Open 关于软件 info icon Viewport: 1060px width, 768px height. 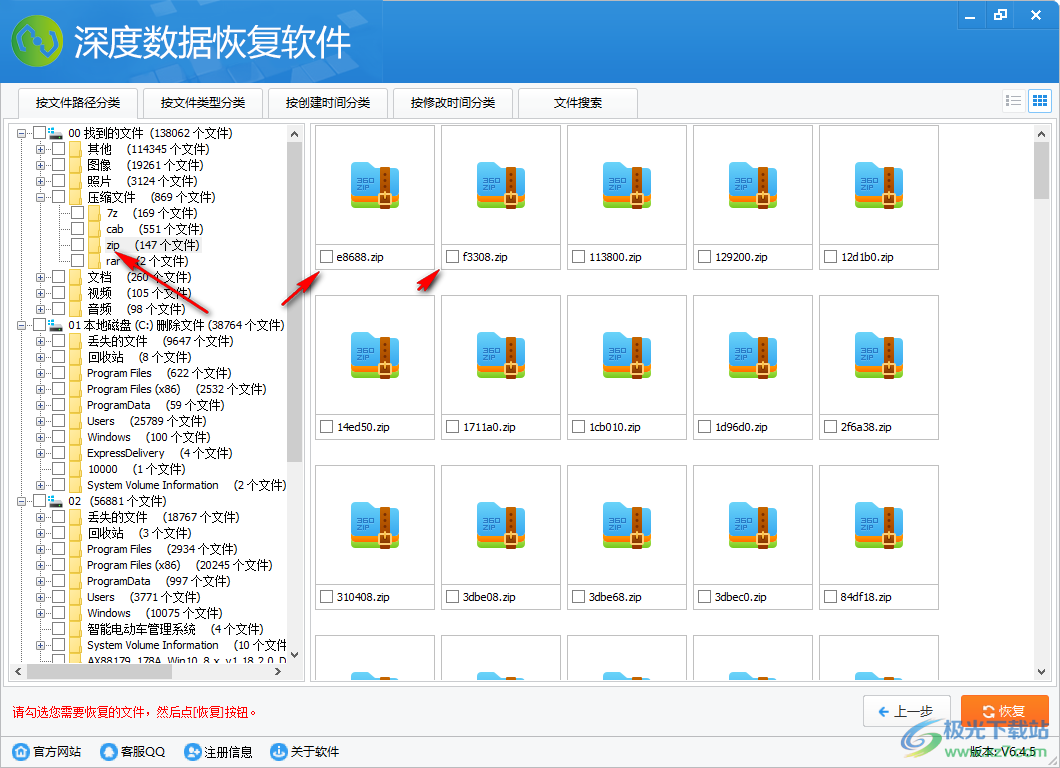pyautogui.click(x=279, y=752)
